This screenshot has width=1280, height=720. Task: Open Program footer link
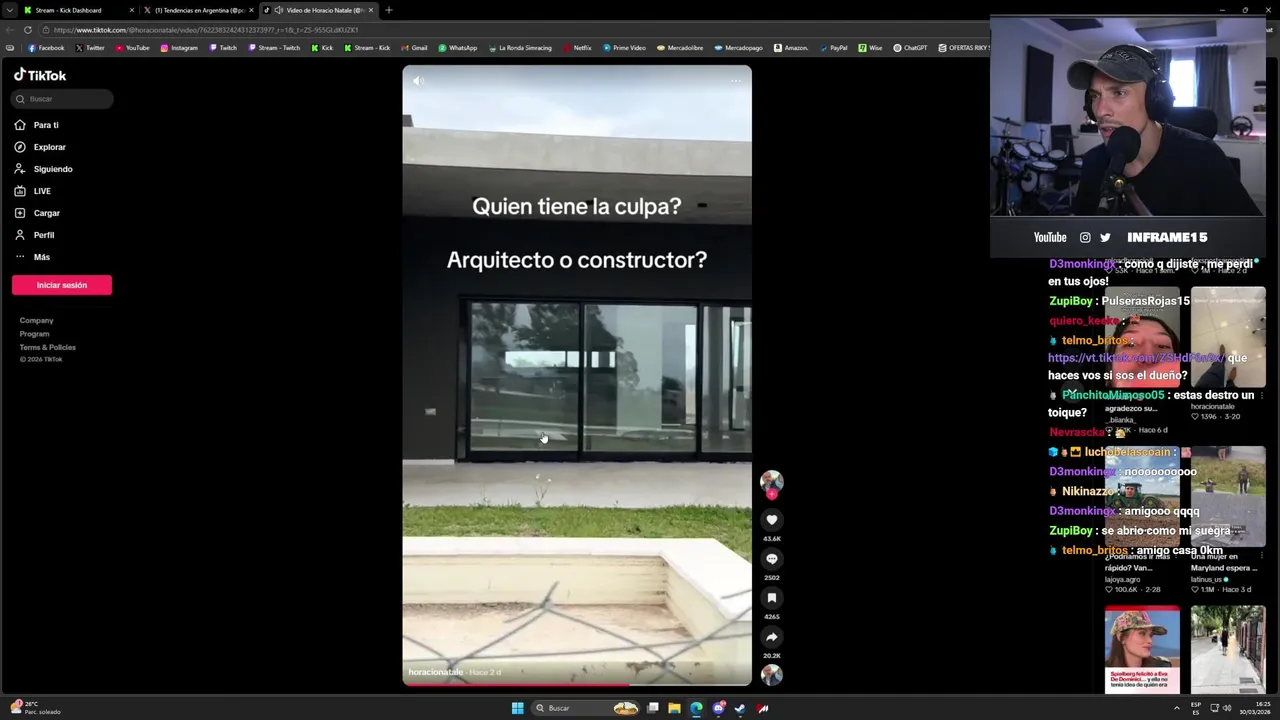34,334
